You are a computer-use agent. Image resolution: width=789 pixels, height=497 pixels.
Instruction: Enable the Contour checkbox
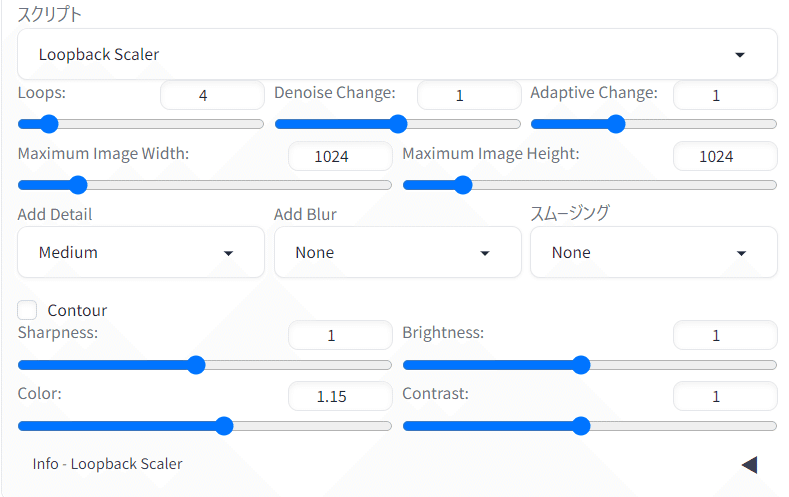point(28,310)
